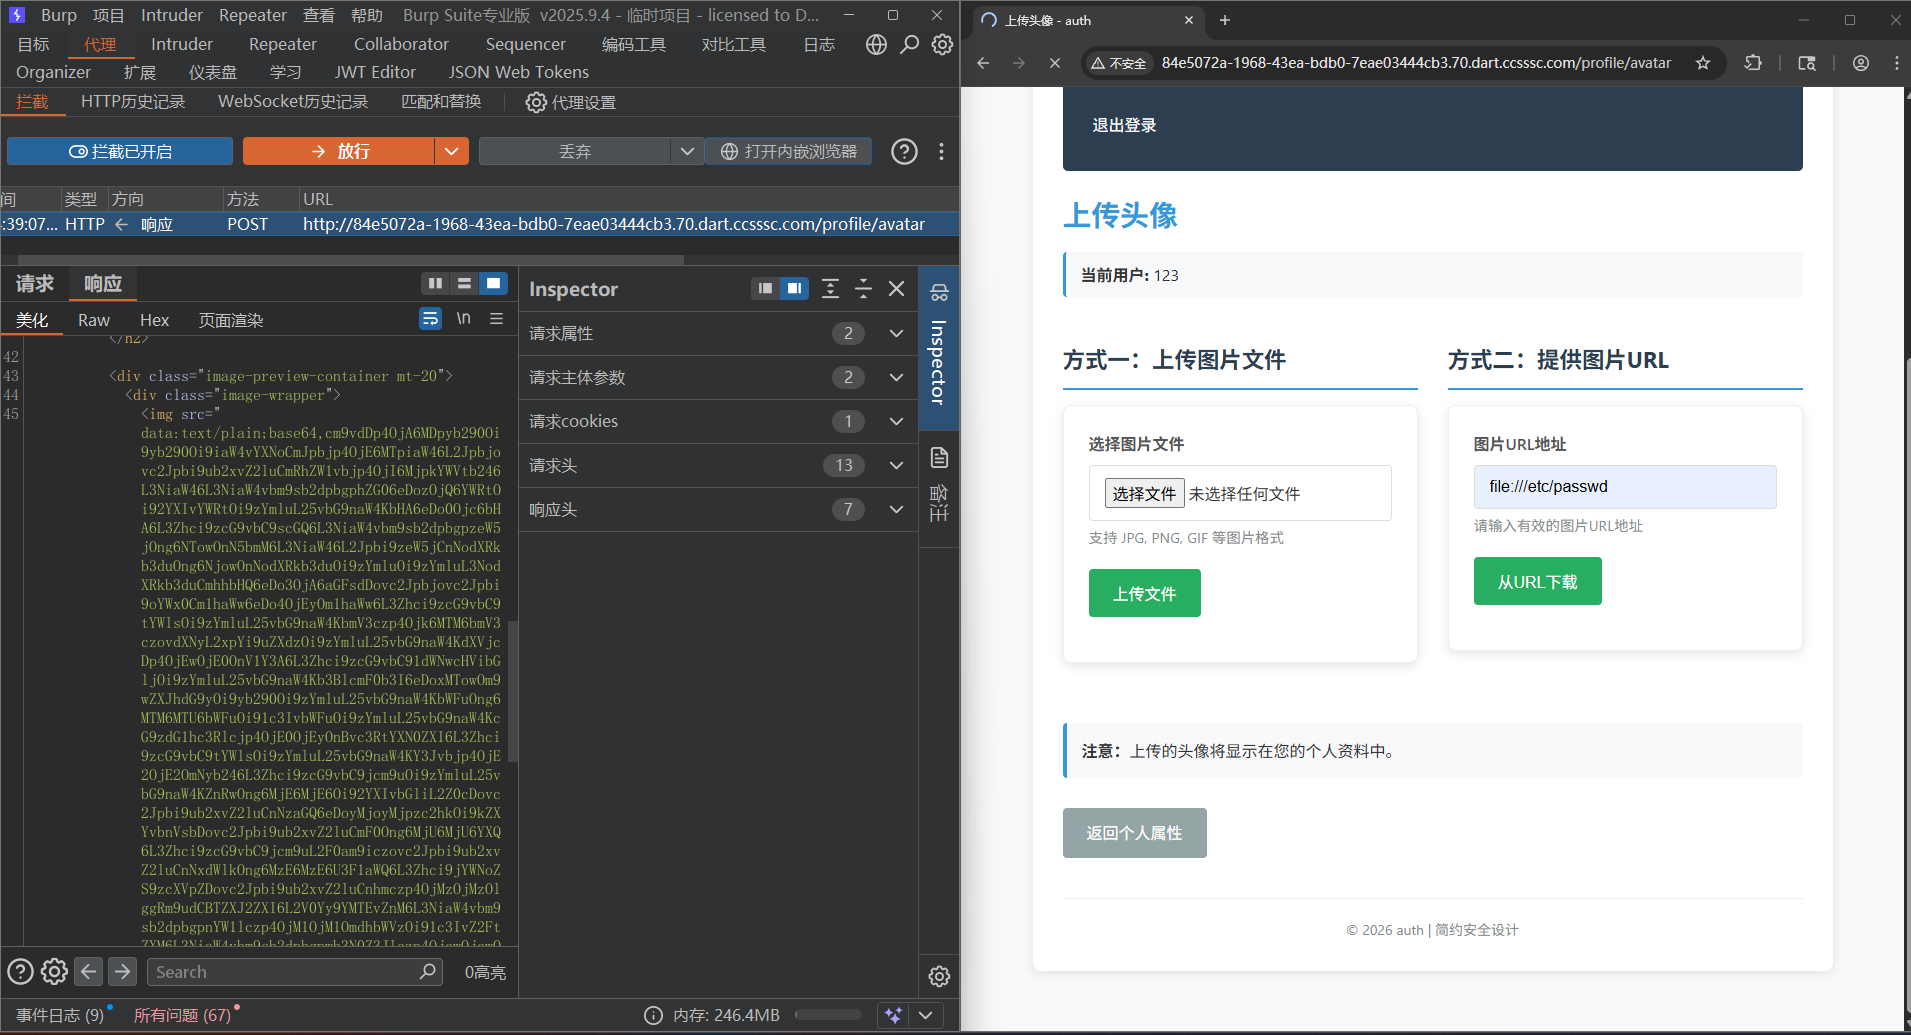Click the Burp search magnifier icon
1911x1035 pixels.
(x=909, y=44)
